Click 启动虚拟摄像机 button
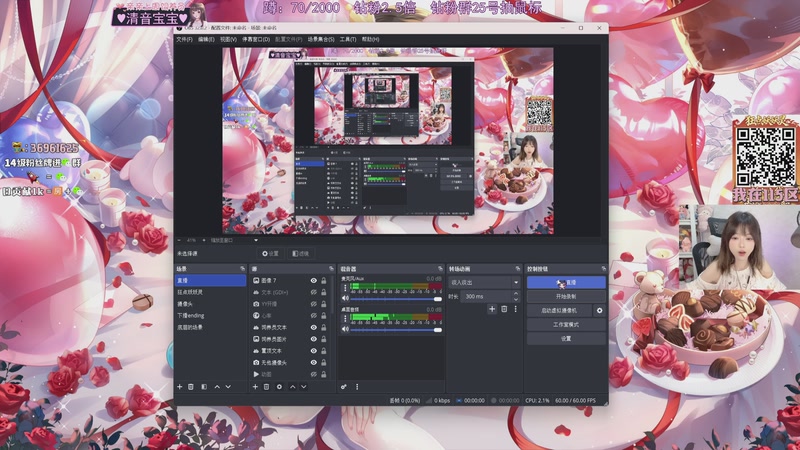This screenshot has height=450, width=800. click(559, 310)
